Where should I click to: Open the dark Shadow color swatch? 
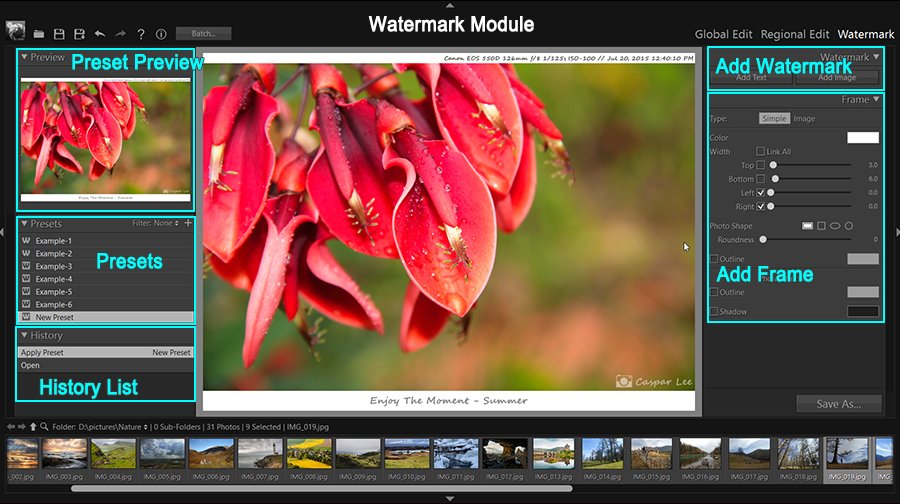click(x=863, y=312)
